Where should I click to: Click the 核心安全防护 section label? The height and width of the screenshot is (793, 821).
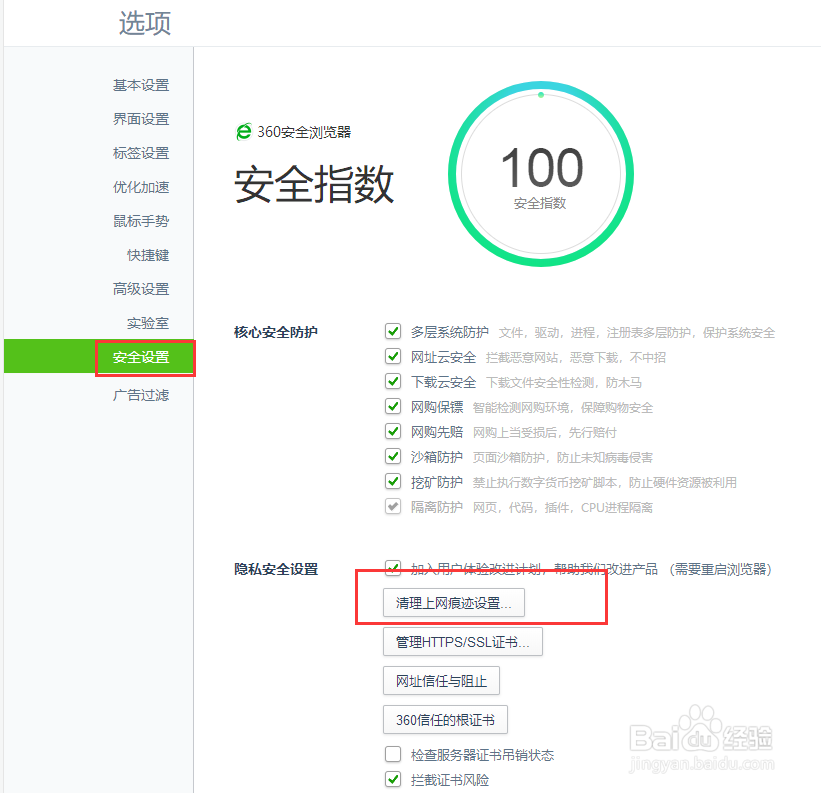pos(275,332)
